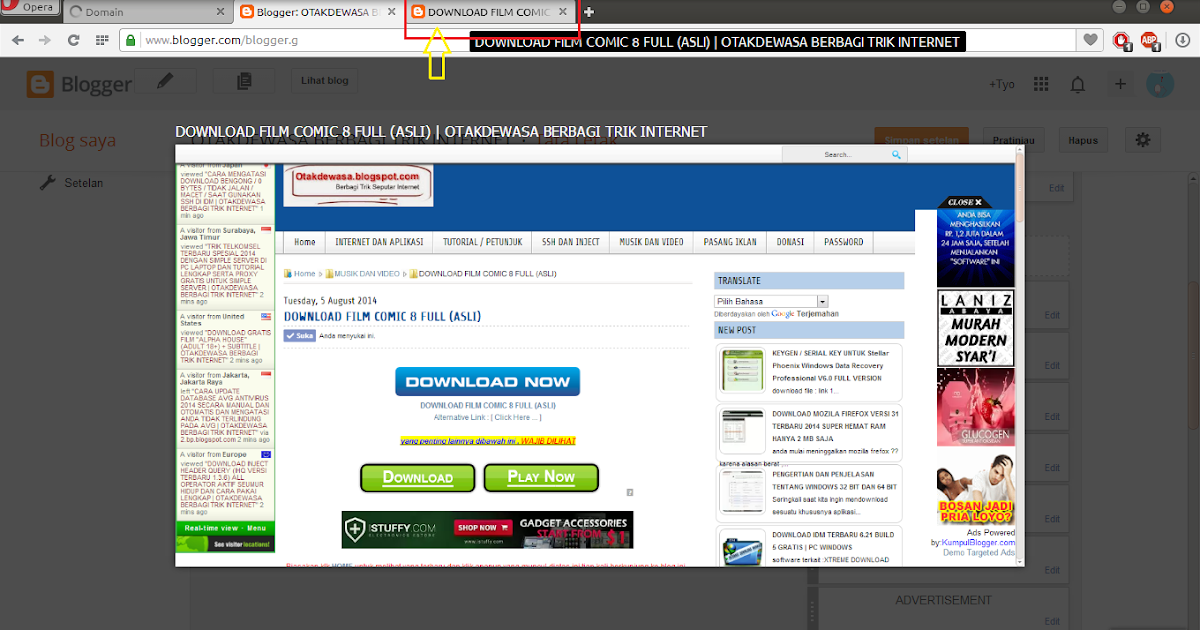Go back with the browser back arrow
Image resolution: width=1200 pixels, height=630 pixels.
tap(17, 41)
